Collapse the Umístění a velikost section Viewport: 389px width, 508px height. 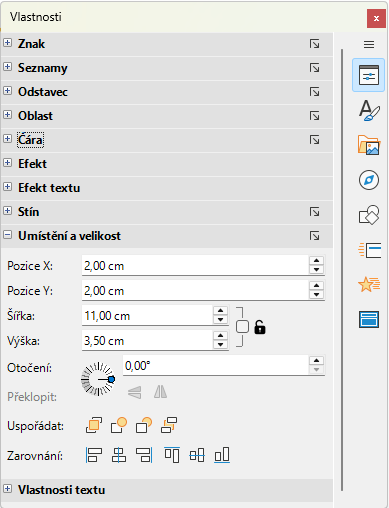point(8,235)
